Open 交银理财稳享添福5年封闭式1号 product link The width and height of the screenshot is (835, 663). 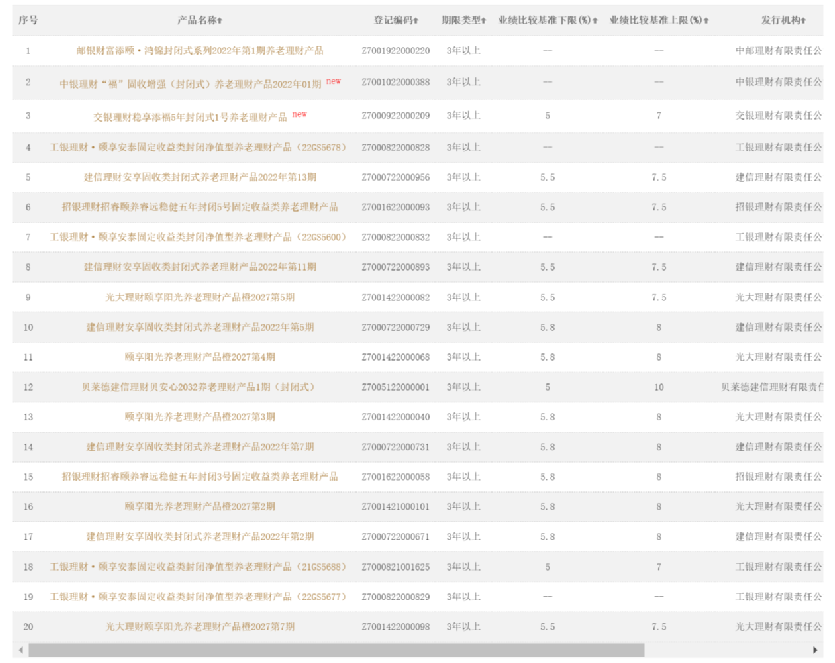190,117
